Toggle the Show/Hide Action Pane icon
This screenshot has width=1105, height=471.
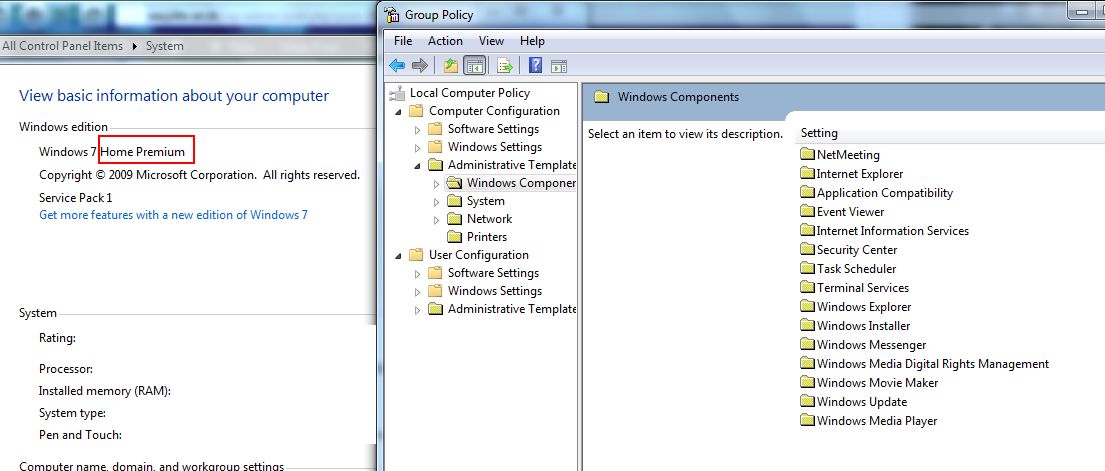(x=559, y=66)
